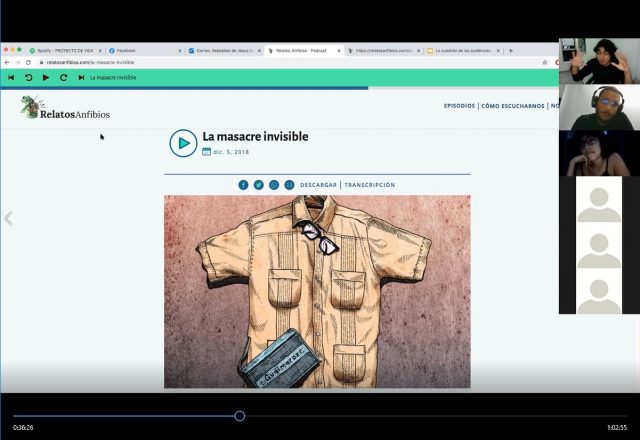Share episode by email icon
The width and height of the screenshot is (640, 440).
click(x=289, y=185)
